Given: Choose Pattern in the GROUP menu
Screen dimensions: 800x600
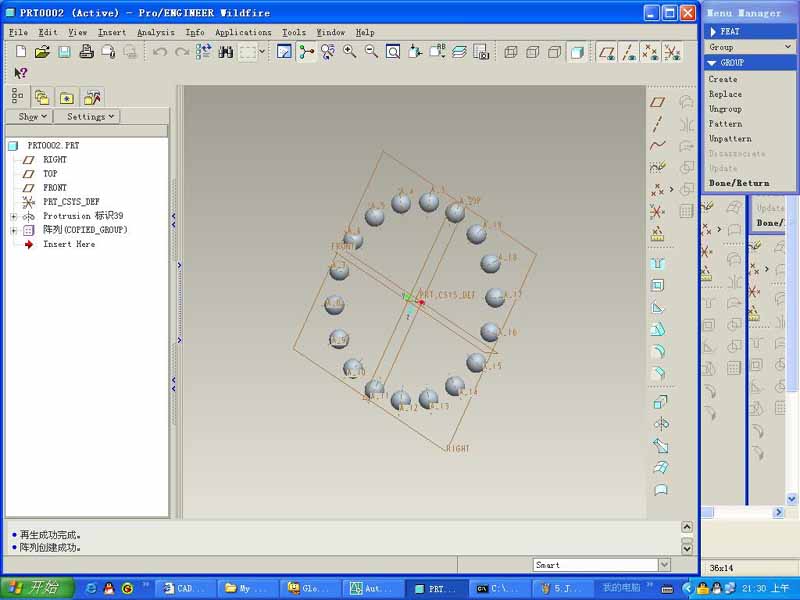Looking at the screenshot, I should point(725,123).
